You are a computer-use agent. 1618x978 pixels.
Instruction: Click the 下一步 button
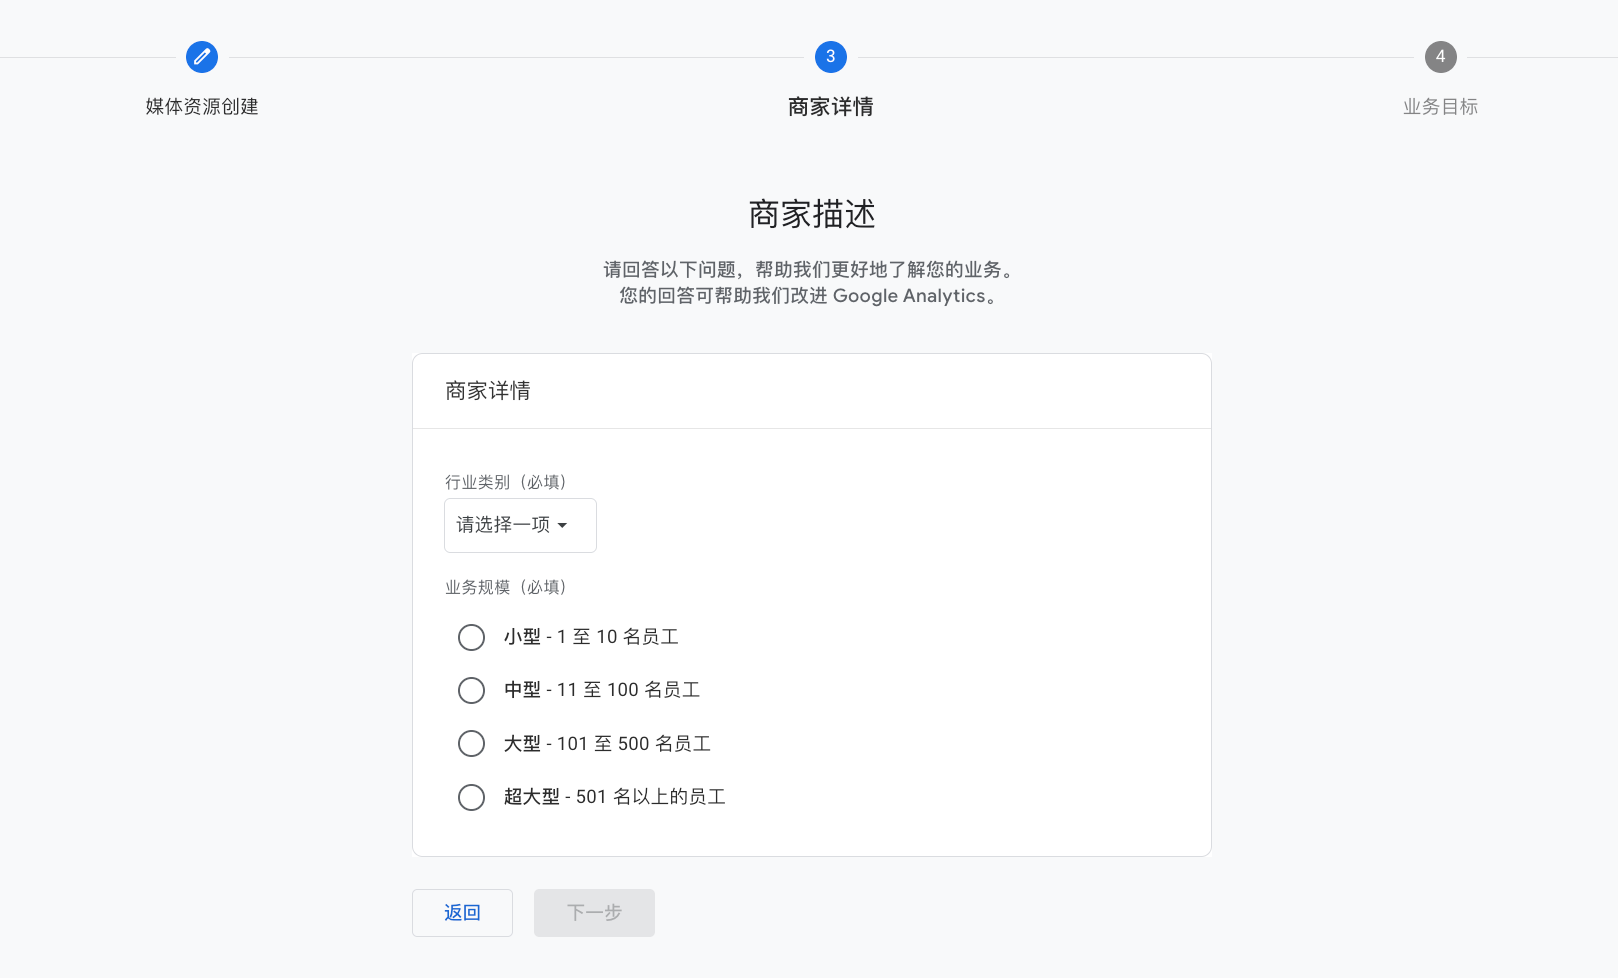tap(594, 912)
